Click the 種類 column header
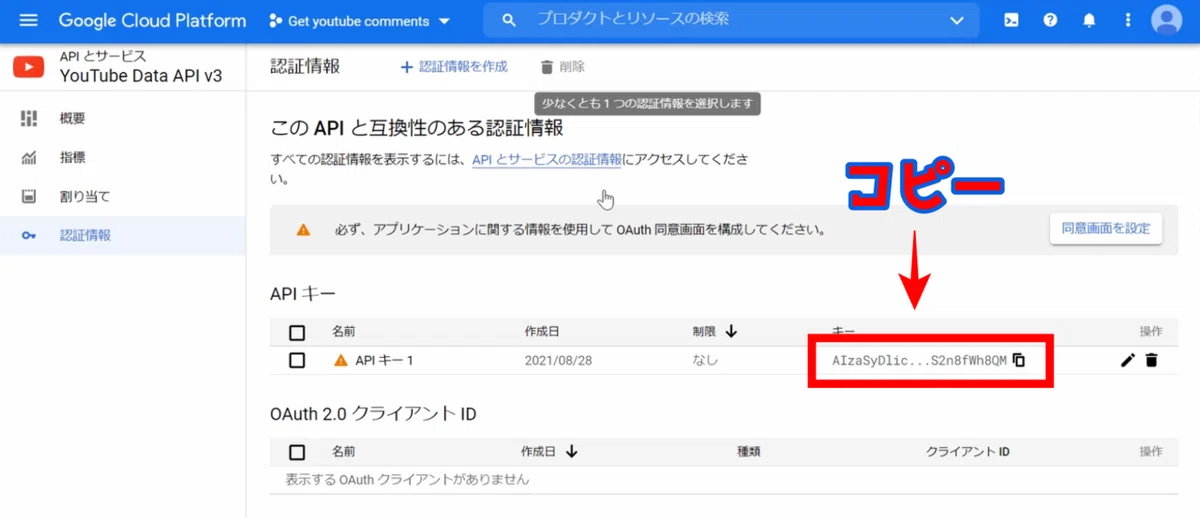 click(x=749, y=452)
